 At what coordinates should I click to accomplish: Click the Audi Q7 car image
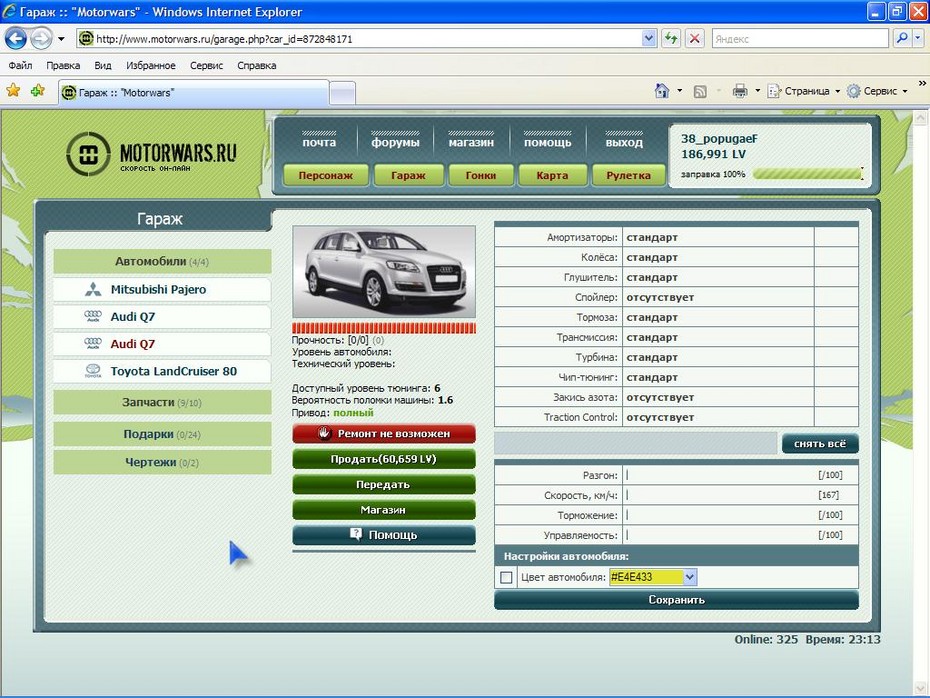(x=384, y=272)
